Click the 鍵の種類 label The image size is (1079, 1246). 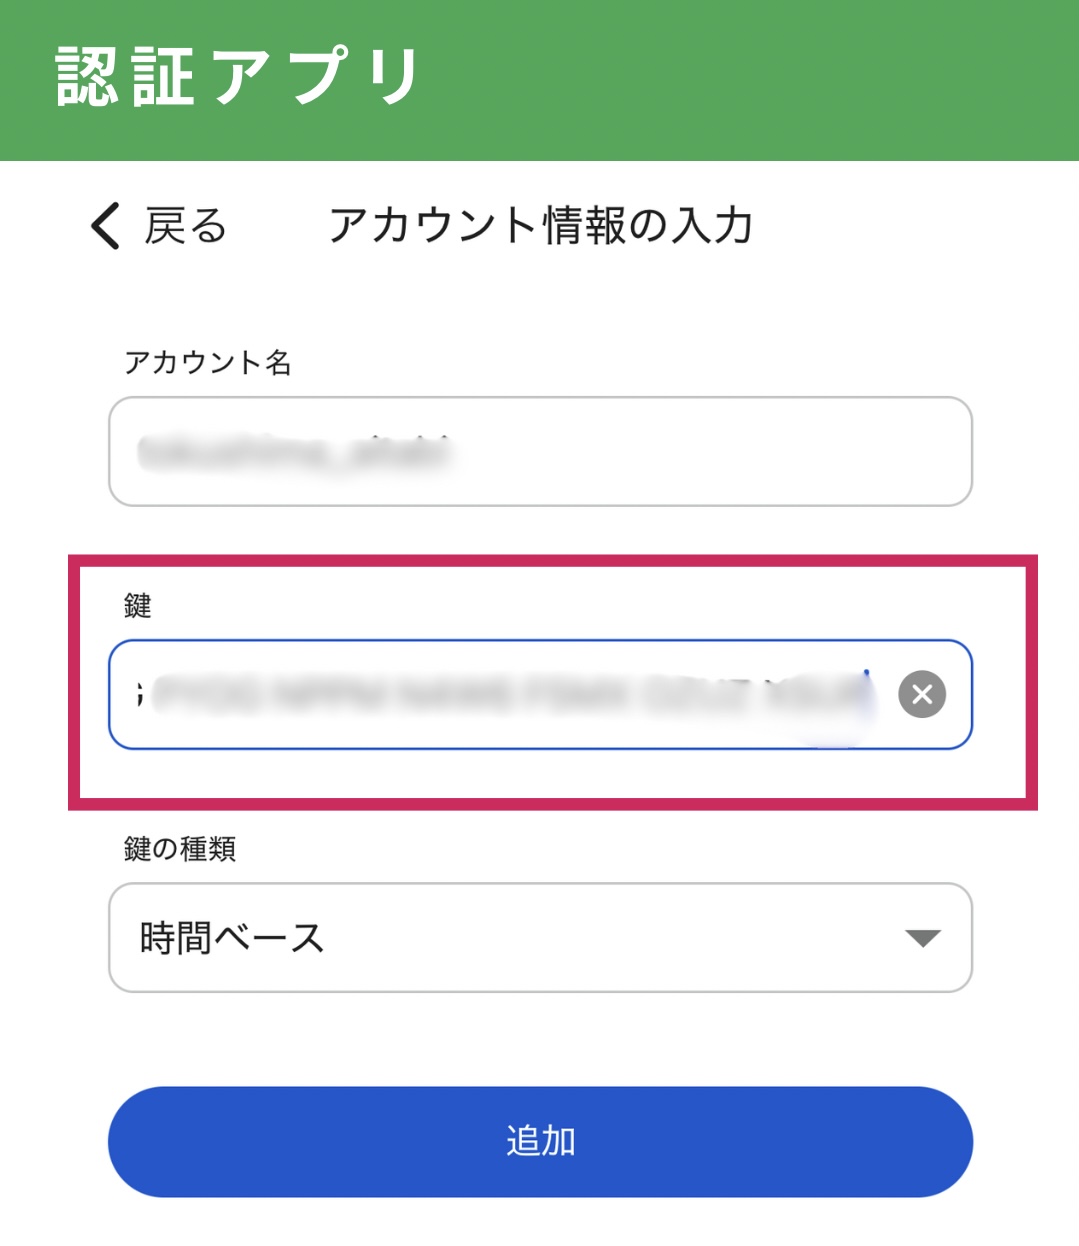pyautogui.click(x=180, y=849)
